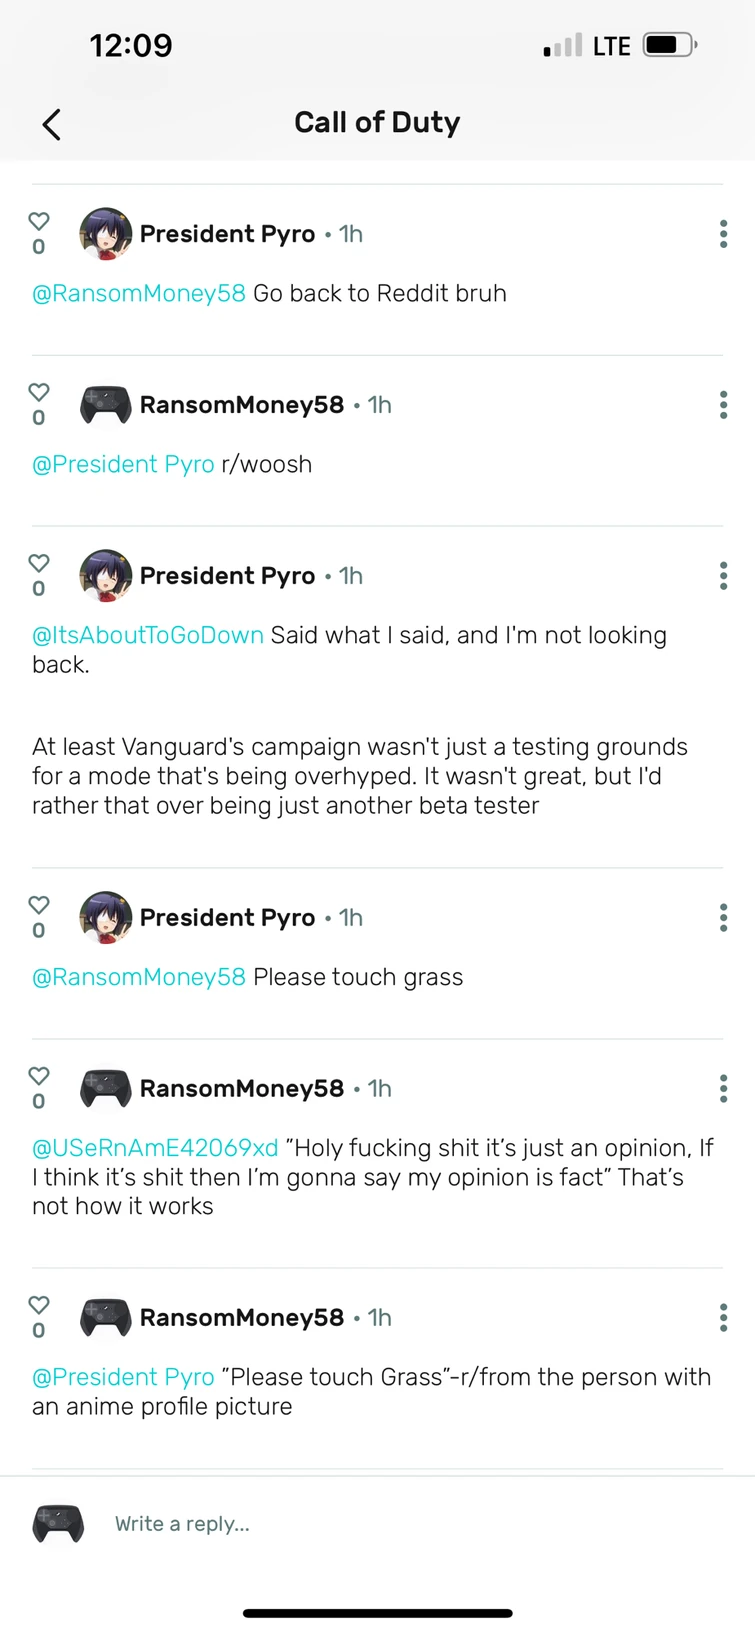
Task: Tap President Pyro's avatar on Vanguard reply
Action: (x=105, y=576)
